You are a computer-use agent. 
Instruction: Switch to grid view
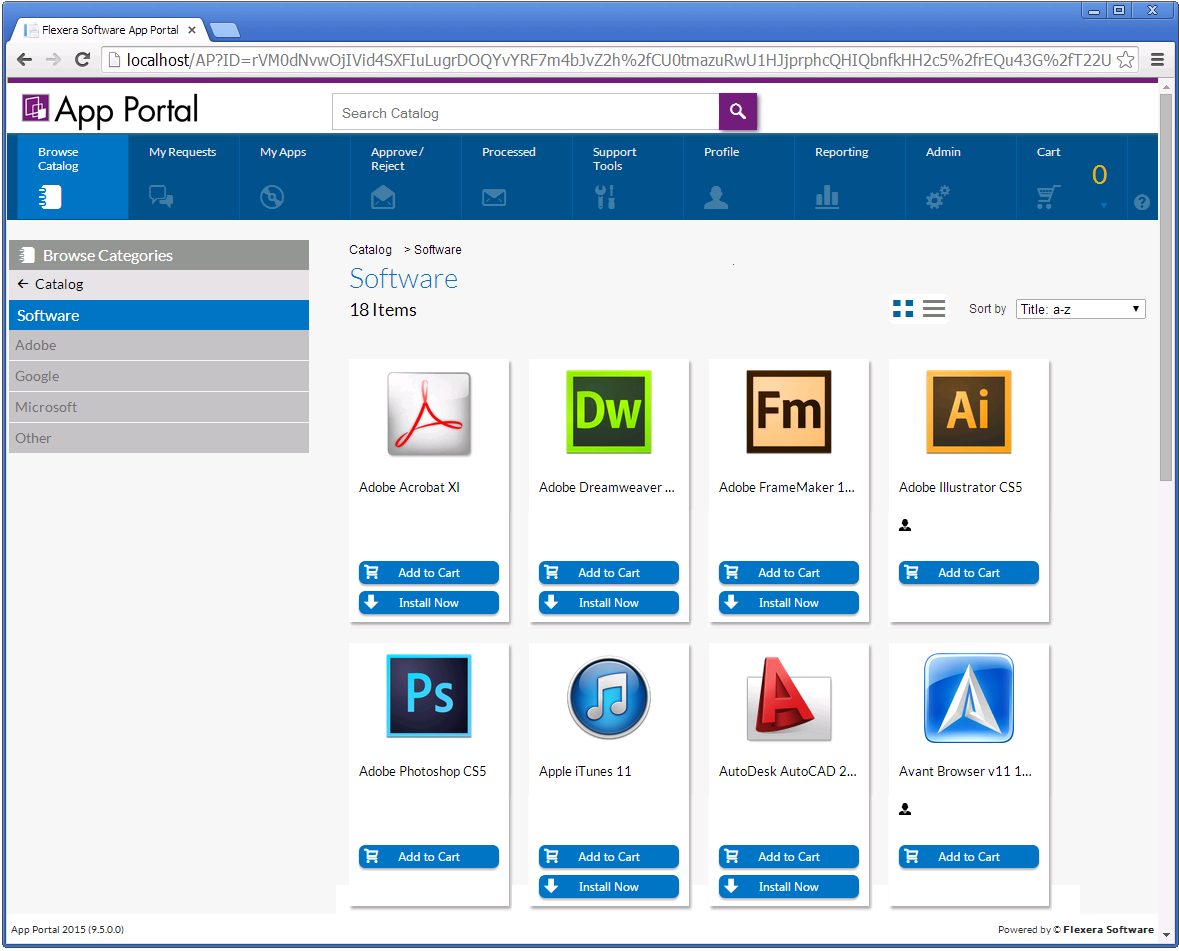pos(904,308)
